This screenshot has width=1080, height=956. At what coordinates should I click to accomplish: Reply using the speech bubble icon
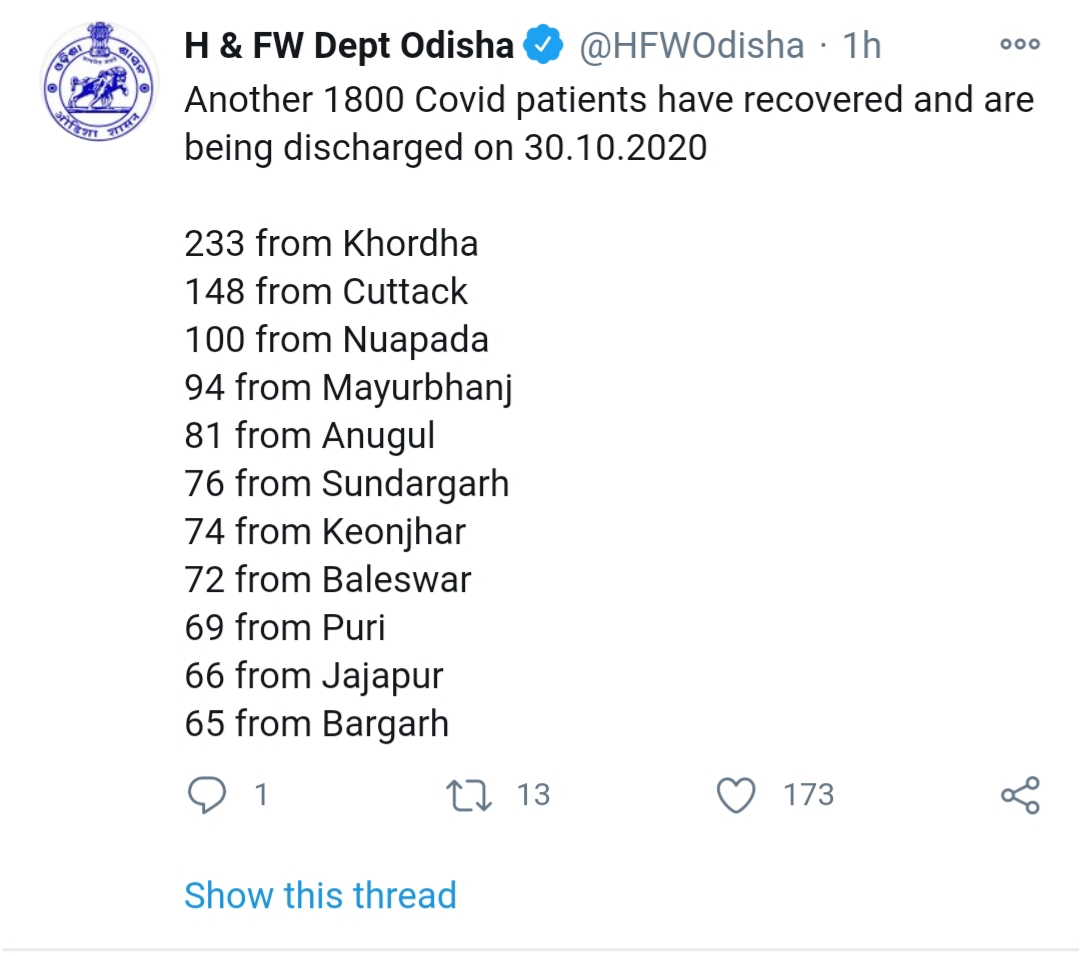207,795
